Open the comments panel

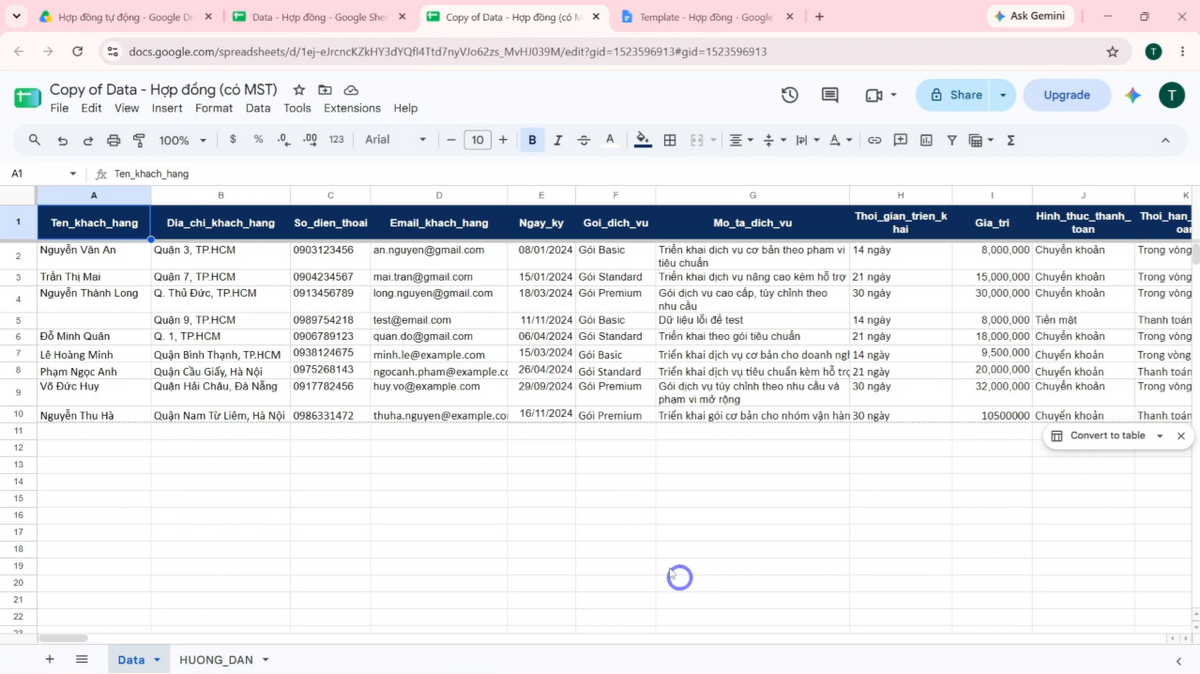830,95
